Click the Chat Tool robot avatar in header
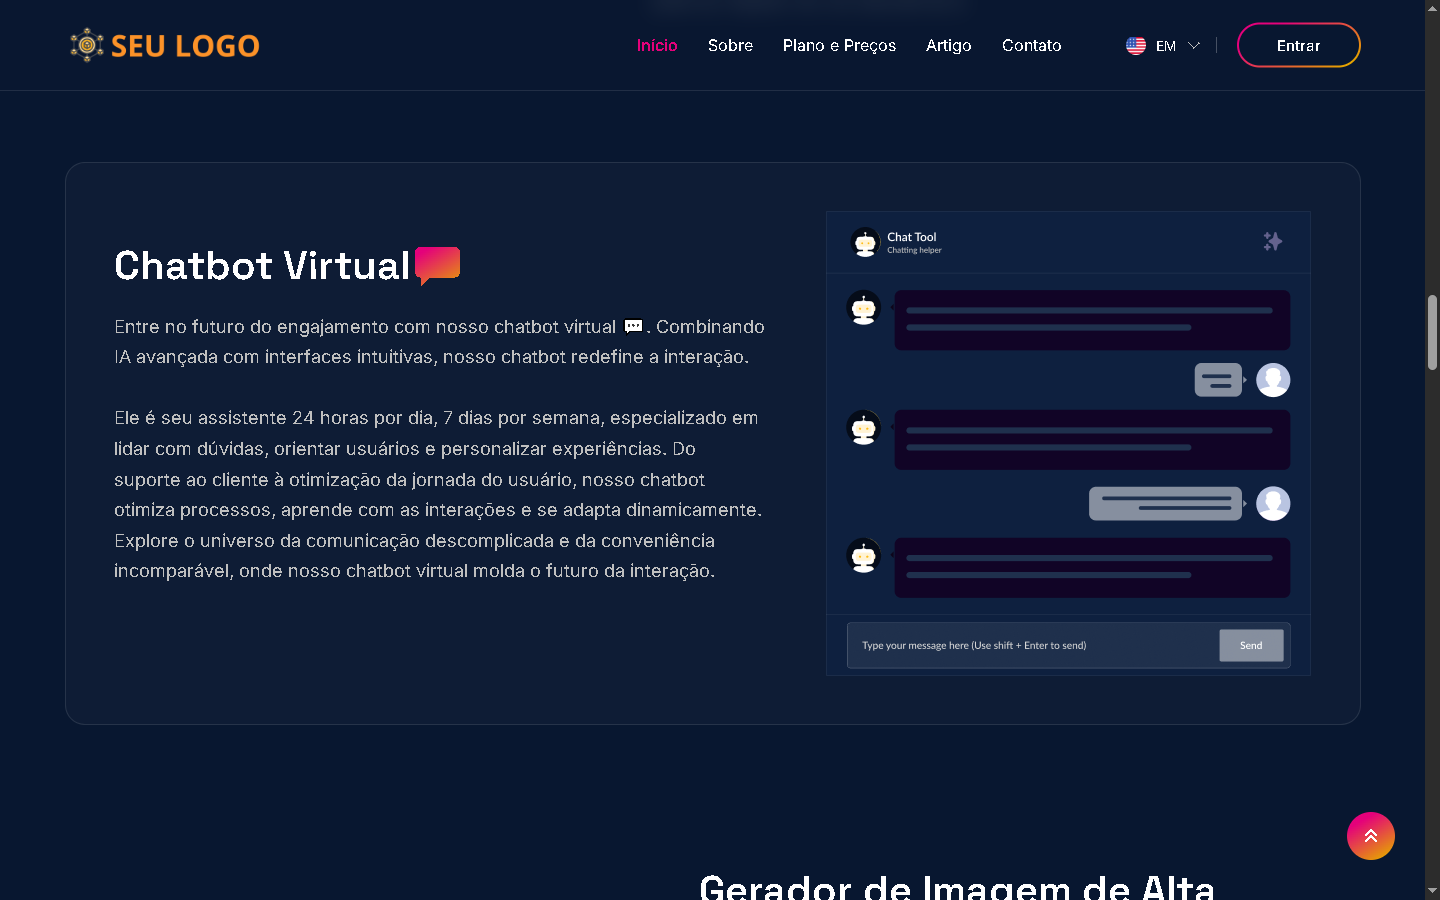 tap(865, 242)
